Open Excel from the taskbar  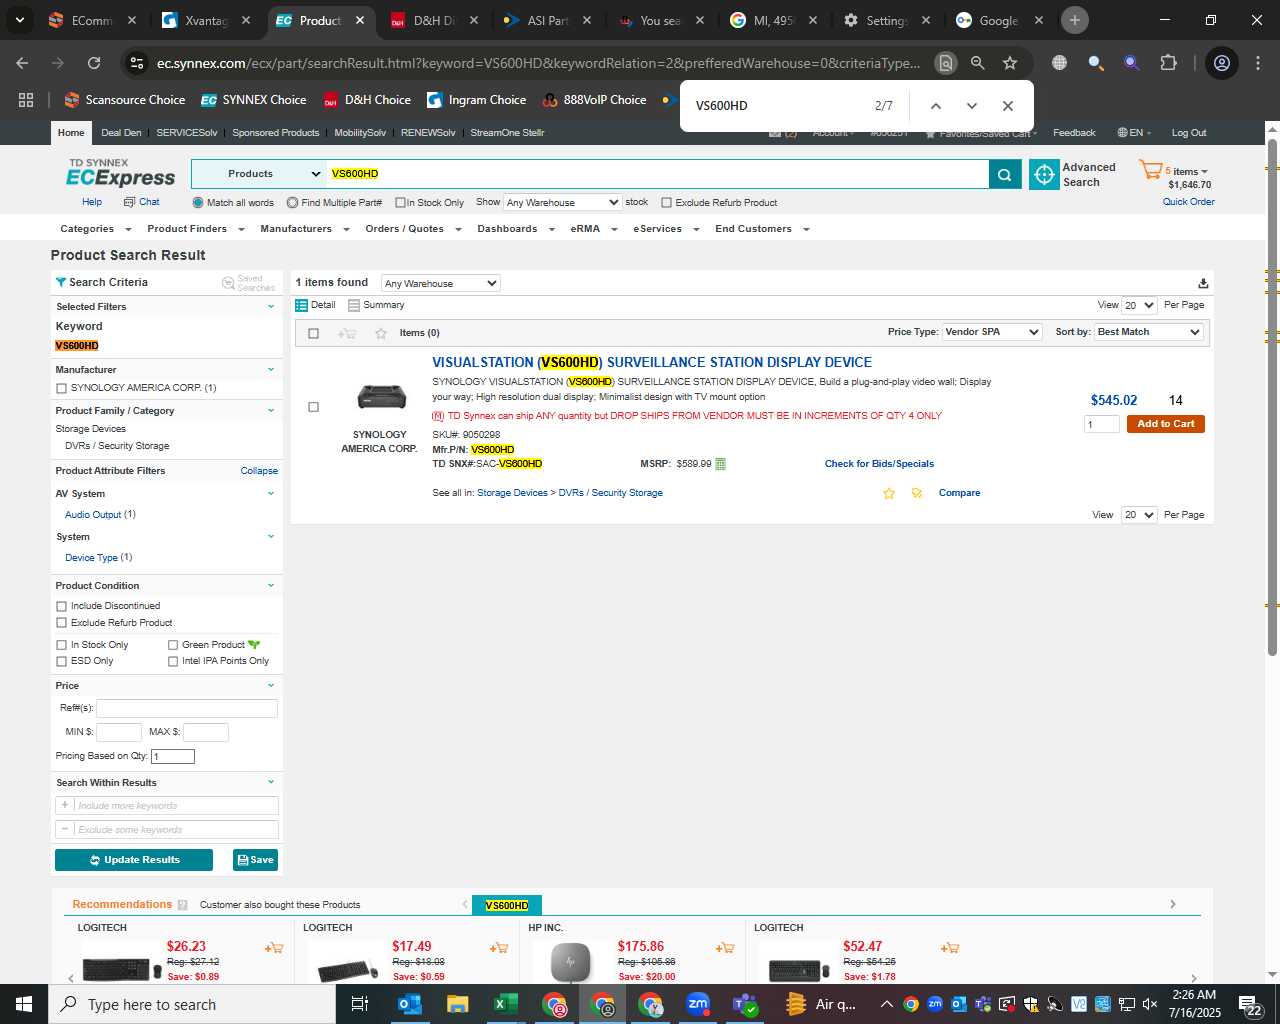505,1004
